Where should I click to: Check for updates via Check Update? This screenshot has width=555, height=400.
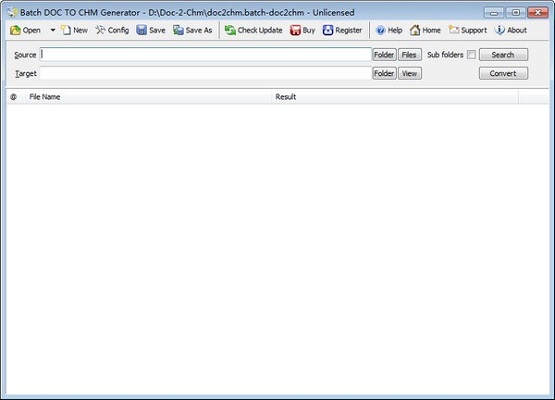pyautogui.click(x=254, y=30)
